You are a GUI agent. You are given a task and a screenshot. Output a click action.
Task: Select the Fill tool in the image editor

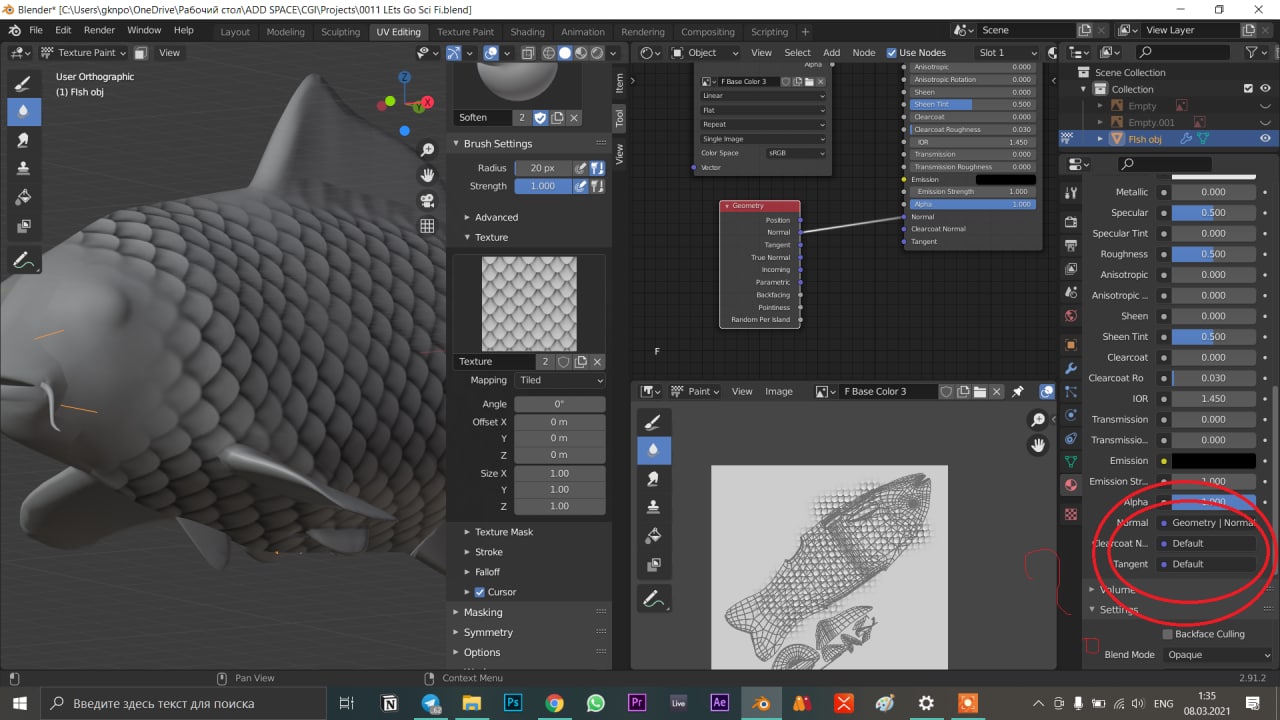pyautogui.click(x=654, y=536)
